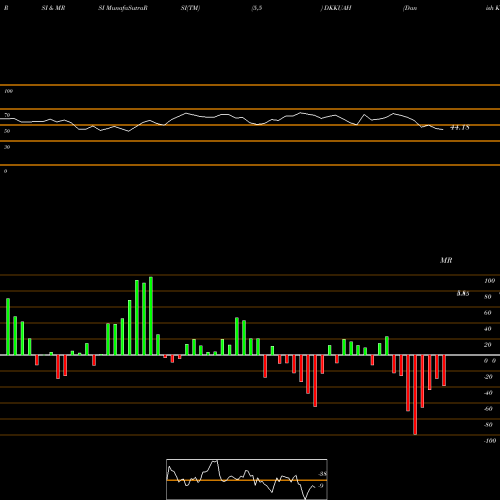
Task: Click the -100 label on the MR axis
Action: point(490,441)
